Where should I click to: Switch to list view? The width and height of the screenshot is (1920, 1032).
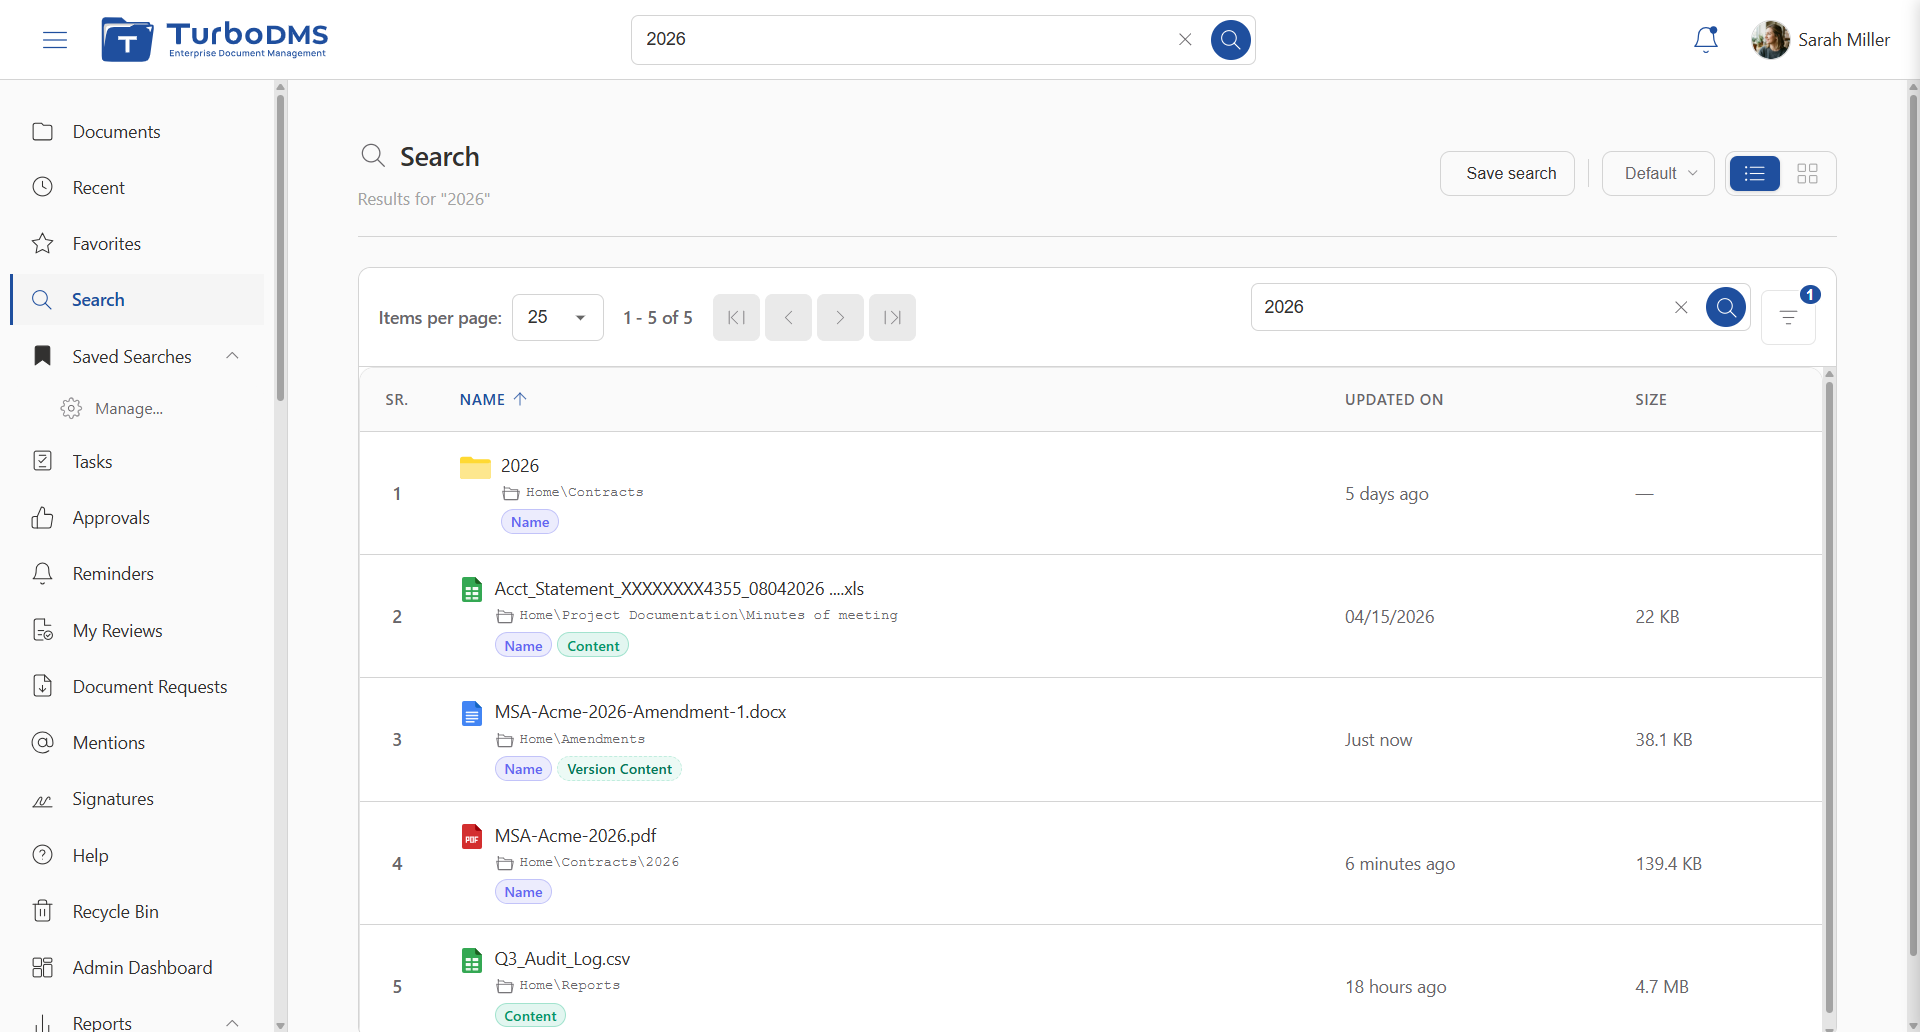(1755, 174)
